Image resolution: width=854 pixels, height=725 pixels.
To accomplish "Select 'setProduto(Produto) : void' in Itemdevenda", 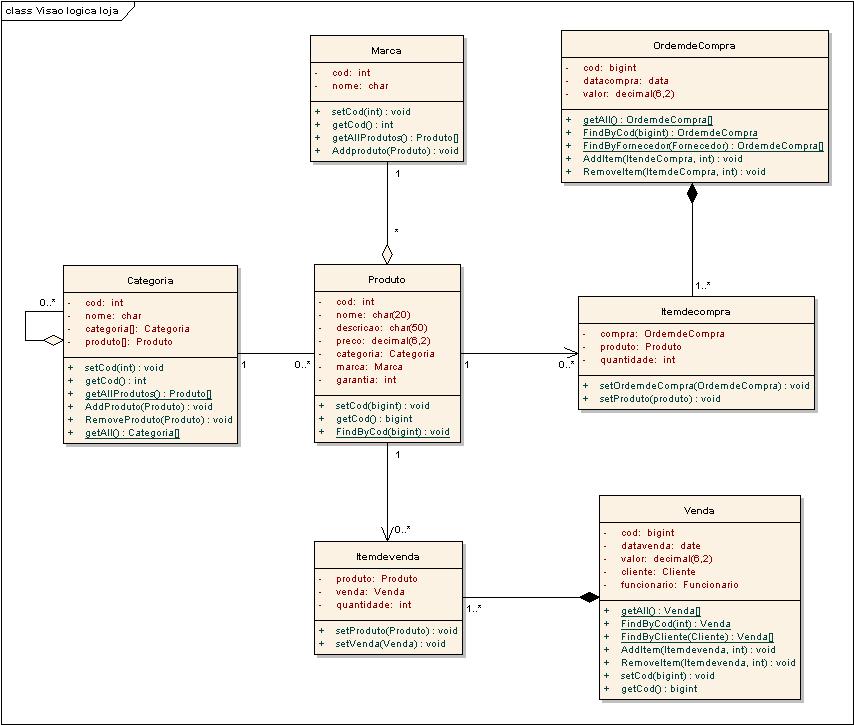I will tap(396, 631).
